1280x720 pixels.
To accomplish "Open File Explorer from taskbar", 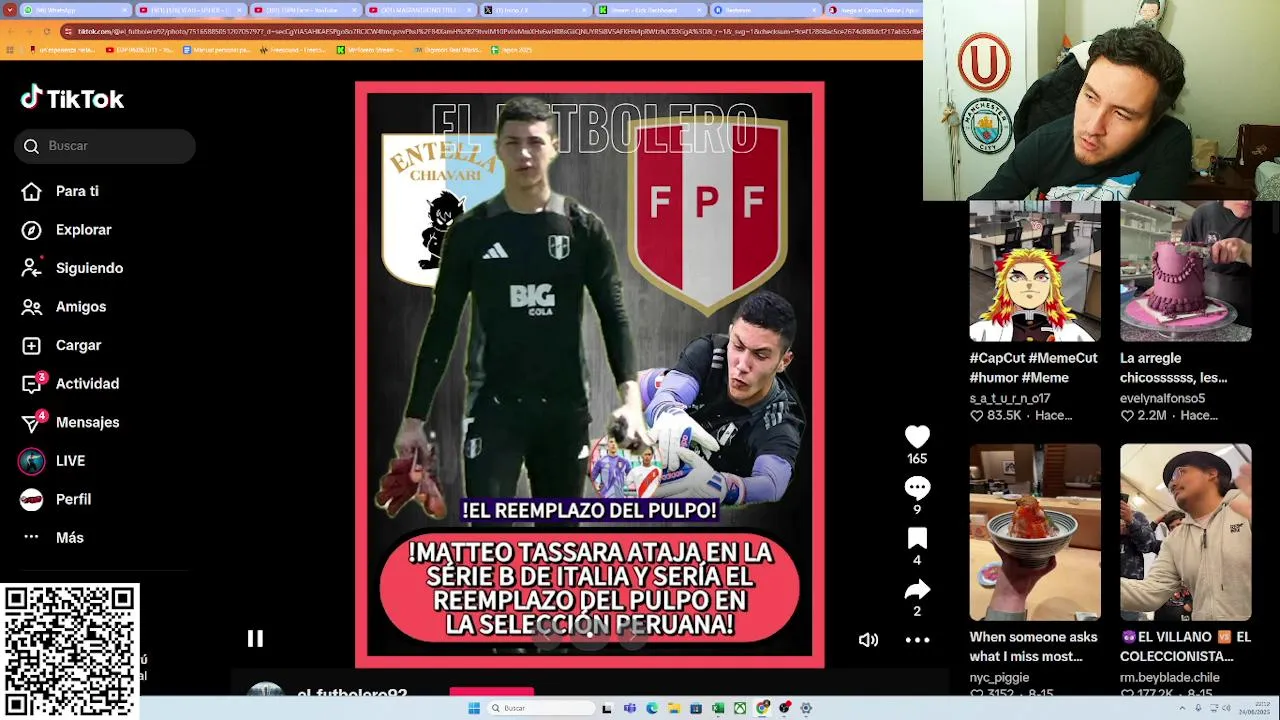I will [674, 708].
